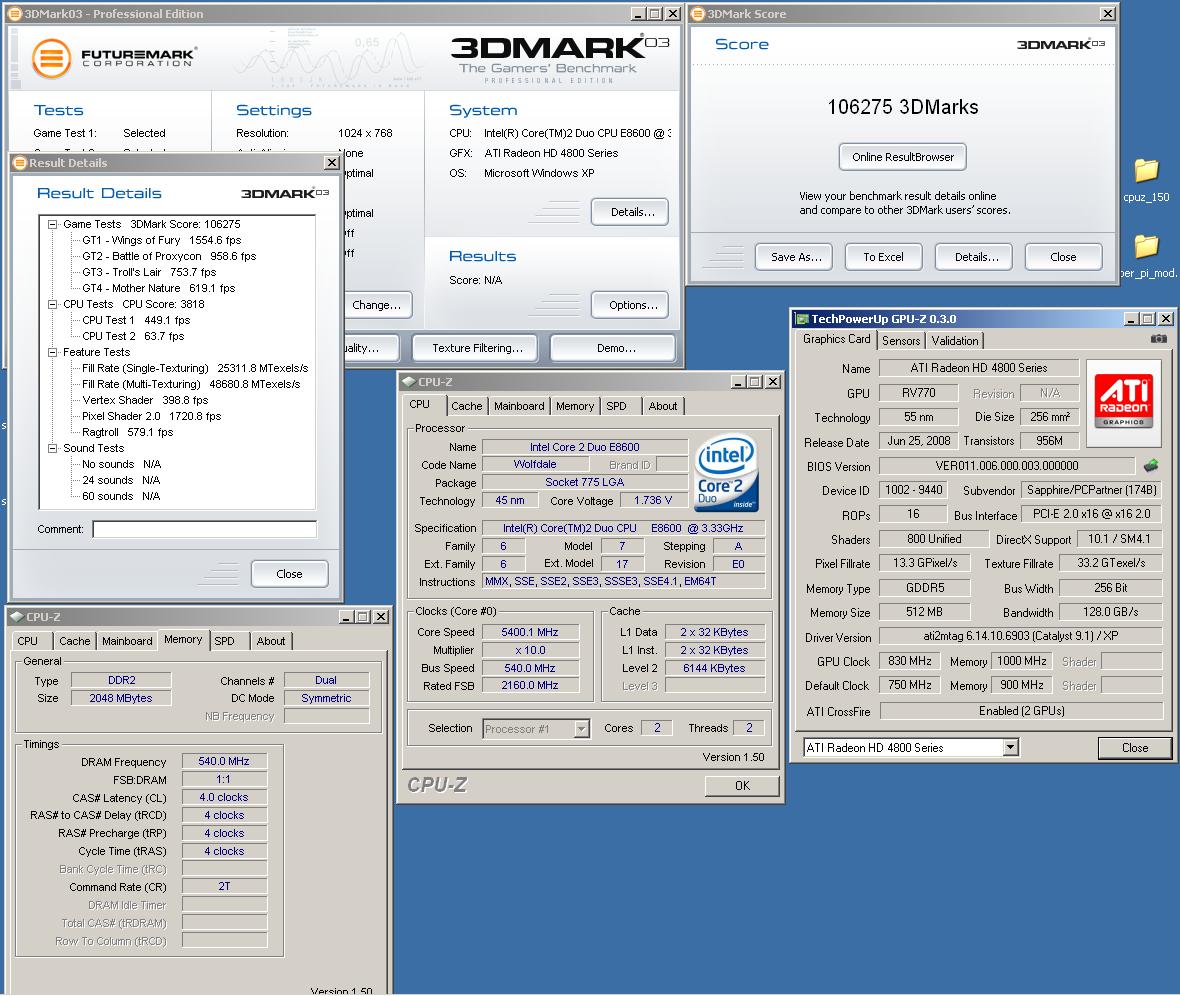
Task: Click the Driver Version field in GPU-Z
Action: [1021, 636]
